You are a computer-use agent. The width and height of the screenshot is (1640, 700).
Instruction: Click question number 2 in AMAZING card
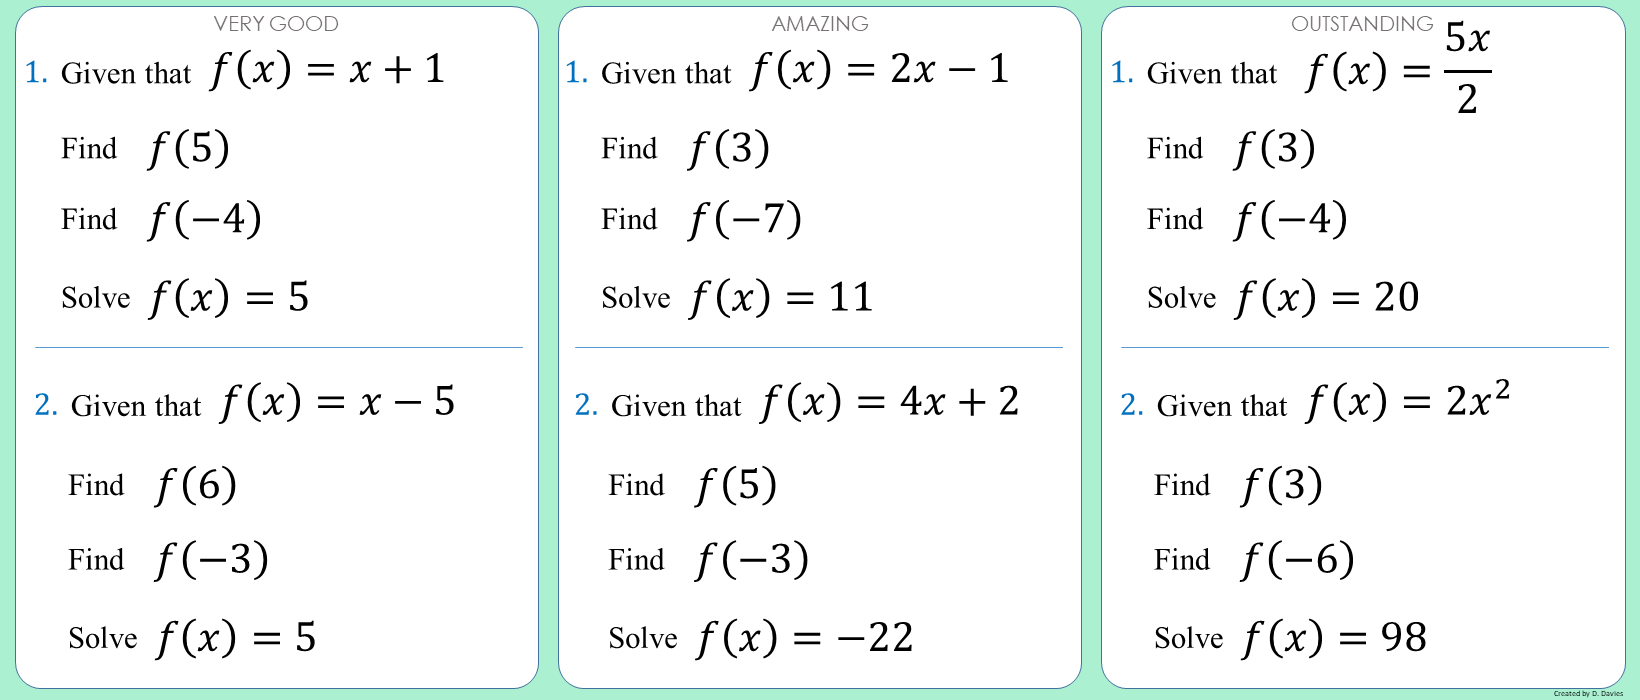click(x=586, y=405)
